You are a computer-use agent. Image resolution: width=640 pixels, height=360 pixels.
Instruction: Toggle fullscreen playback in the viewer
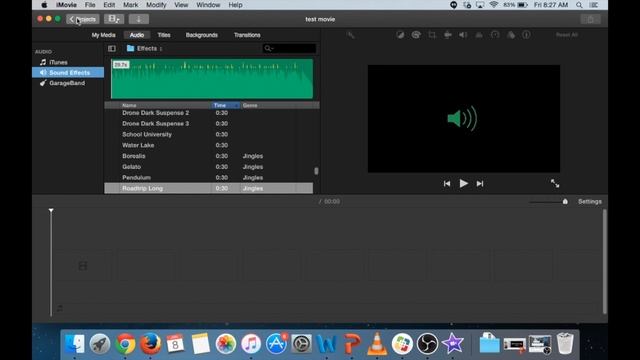pyautogui.click(x=555, y=184)
